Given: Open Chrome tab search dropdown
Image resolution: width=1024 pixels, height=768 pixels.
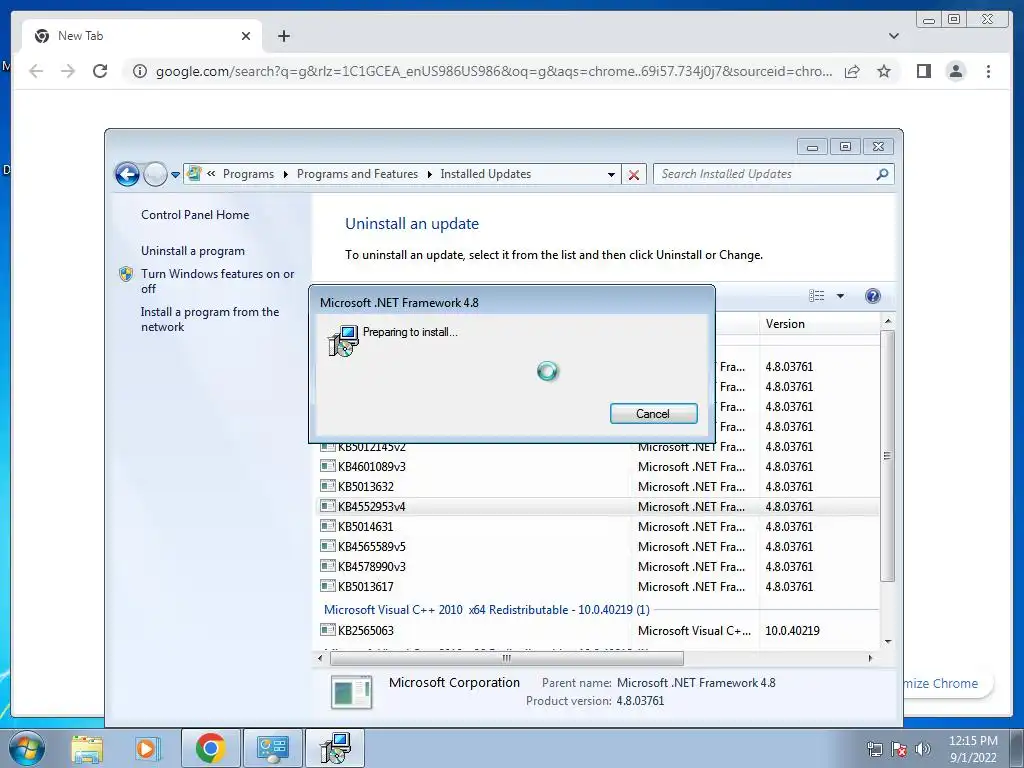Looking at the screenshot, I should click(894, 36).
